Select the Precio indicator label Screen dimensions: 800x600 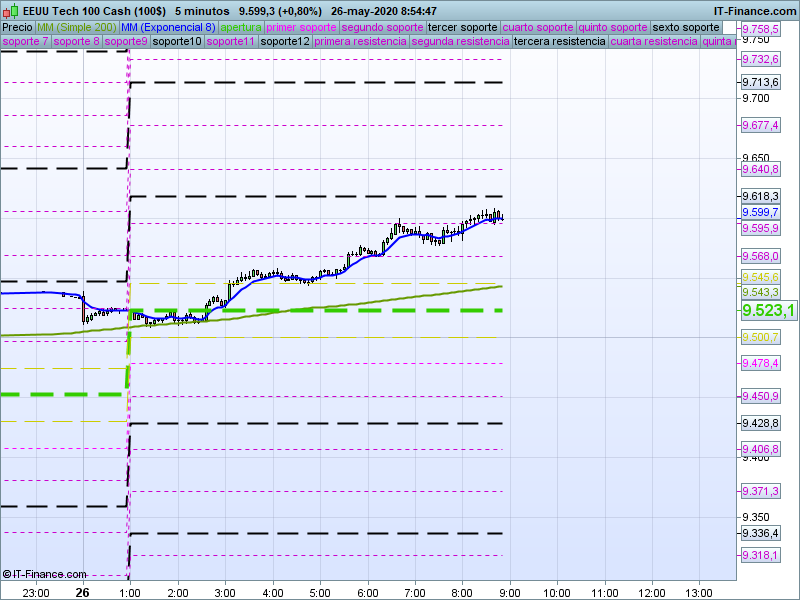click(17, 27)
